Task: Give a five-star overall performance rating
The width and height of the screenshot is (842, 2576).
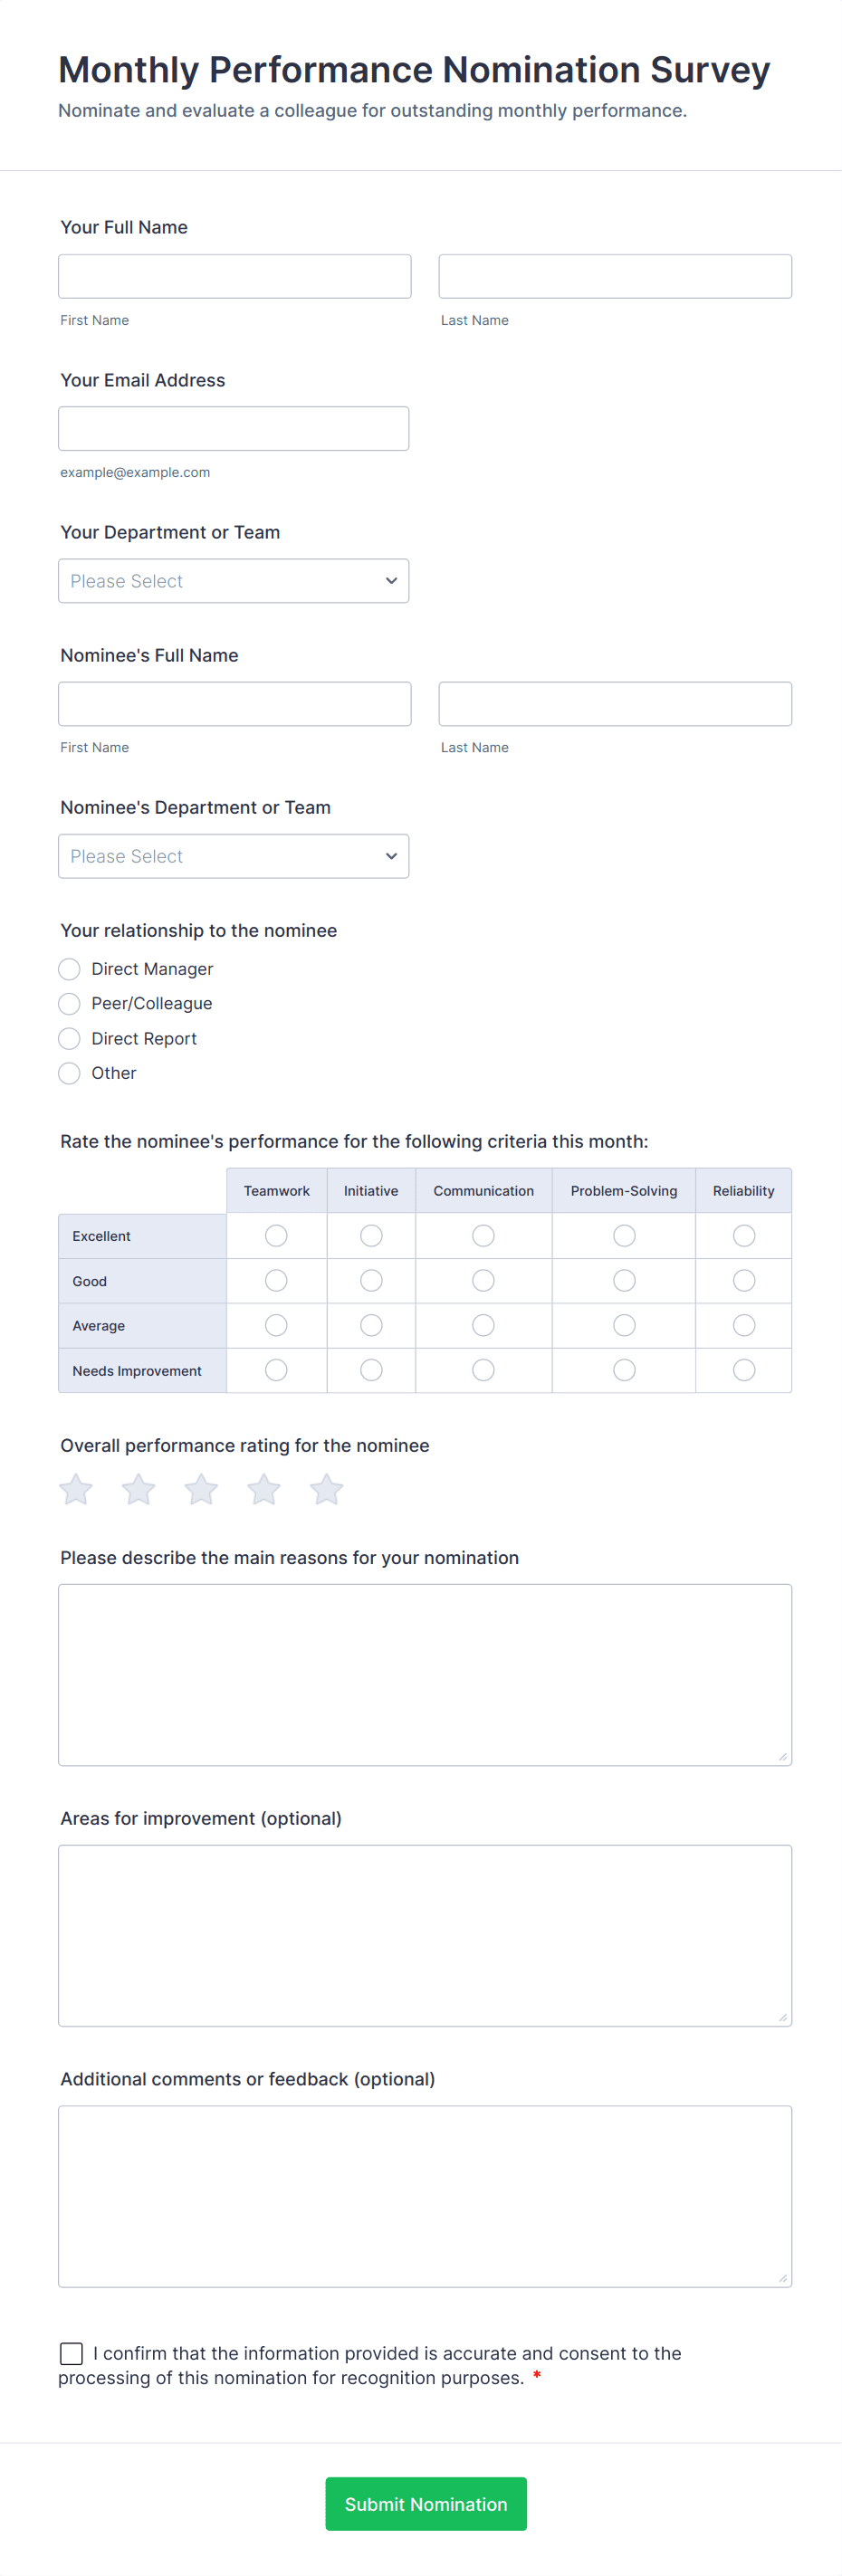Action: pos(326,1489)
